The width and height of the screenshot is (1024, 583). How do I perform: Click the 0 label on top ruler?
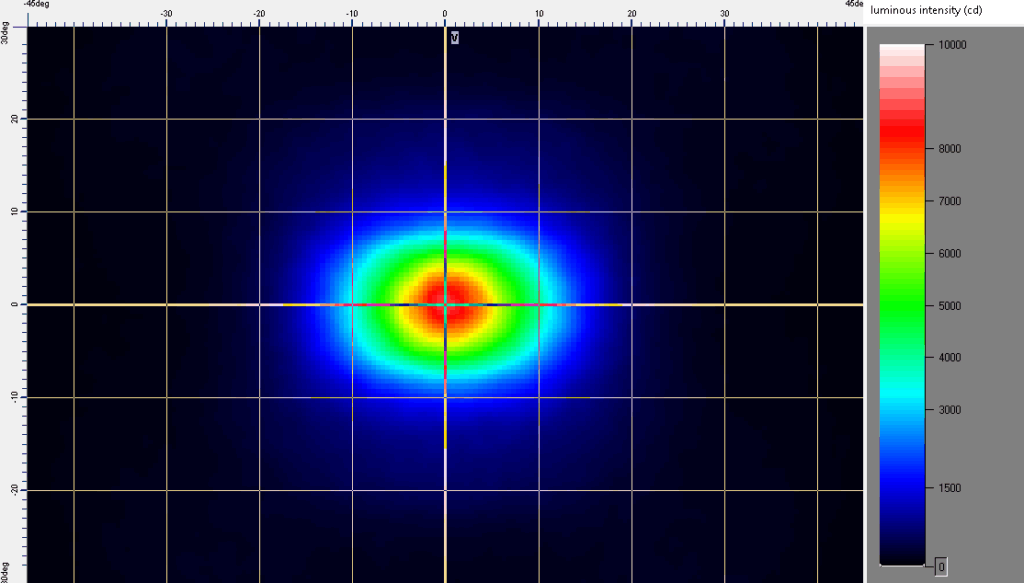tap(445, 15)
